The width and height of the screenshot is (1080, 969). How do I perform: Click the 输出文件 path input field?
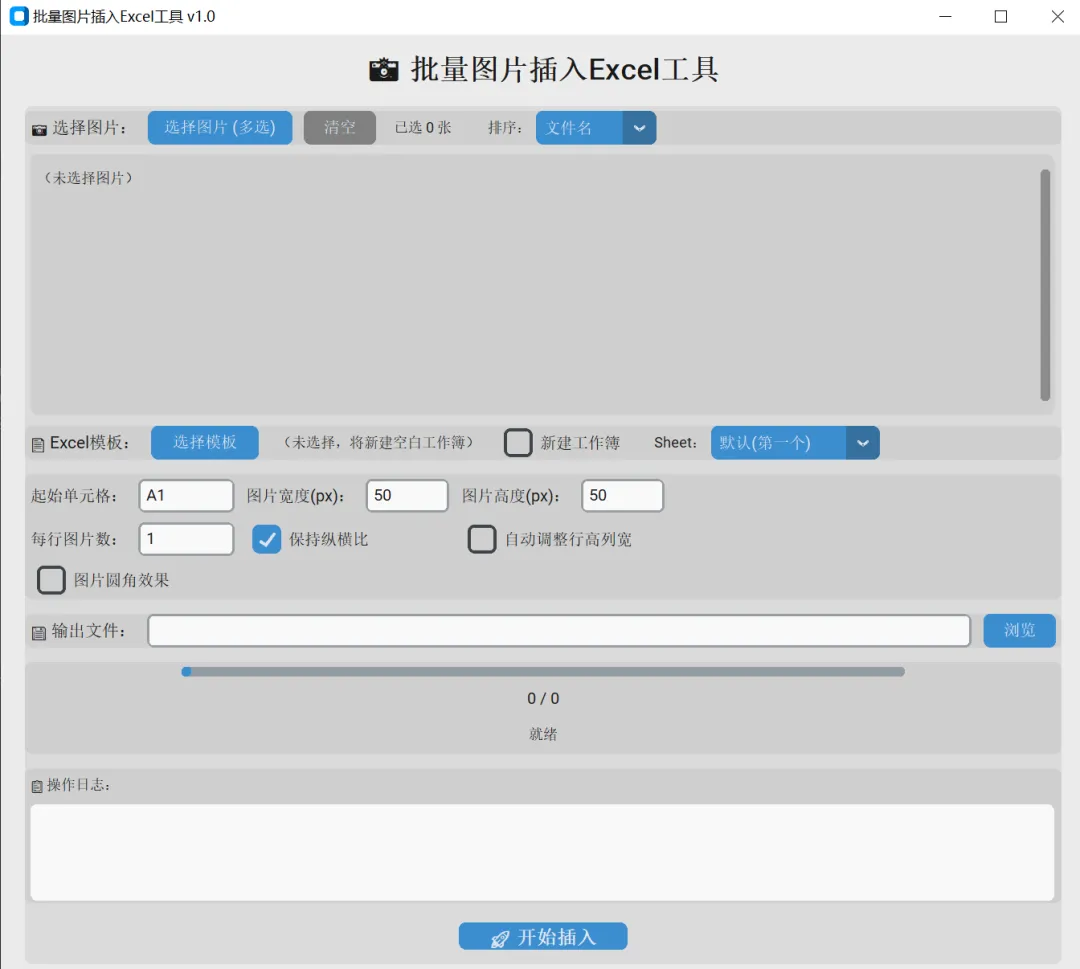(559, 631)
